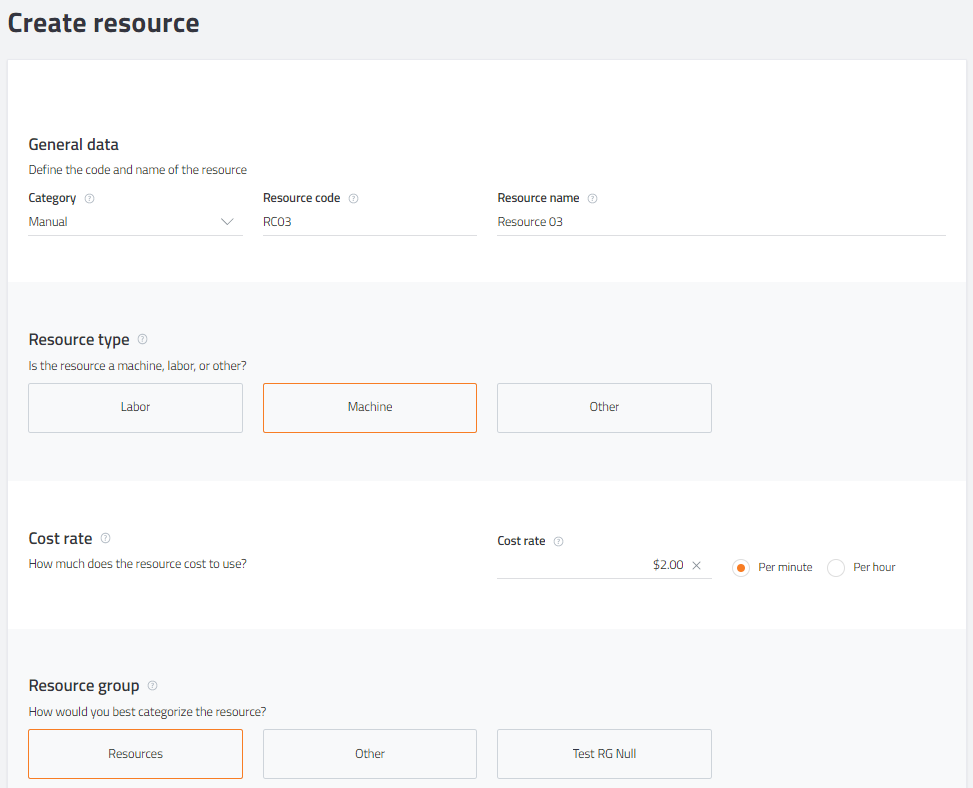Pick Other as the resource group

point(370,754)
